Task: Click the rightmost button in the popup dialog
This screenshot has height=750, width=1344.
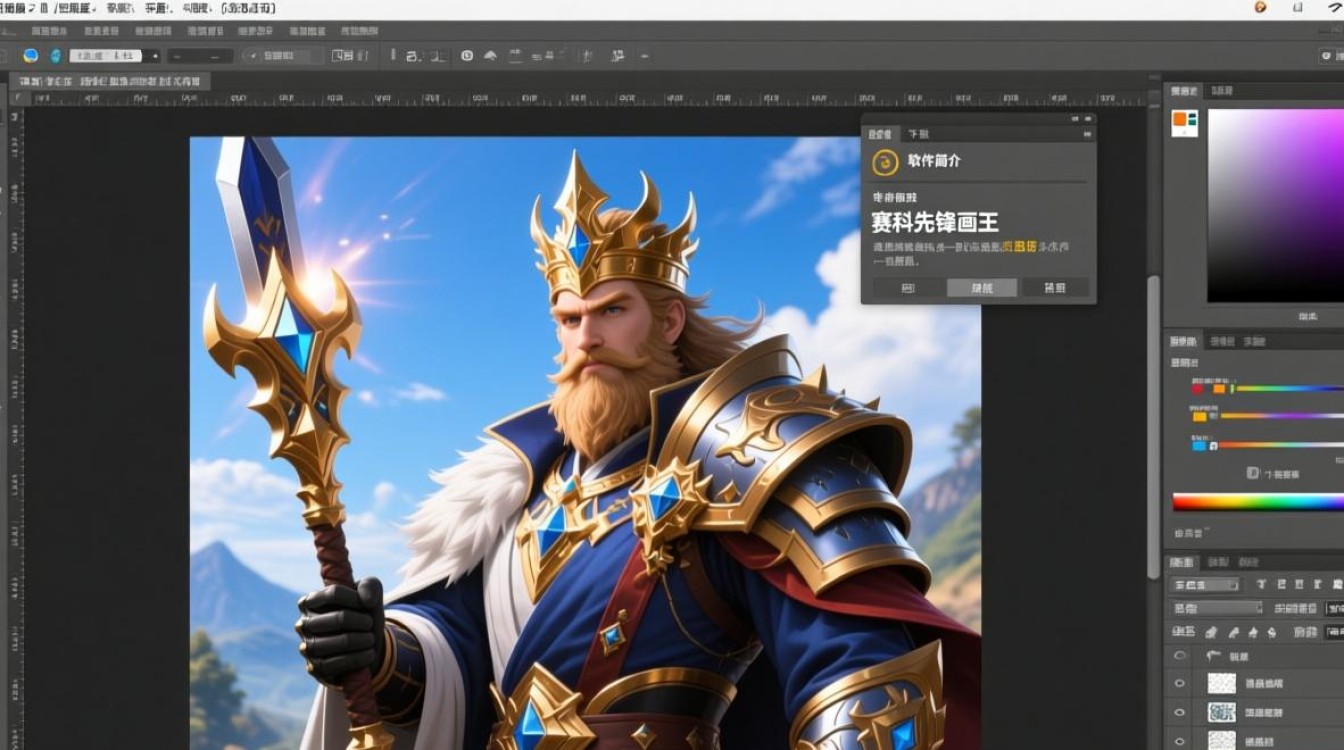Action: tap(1055, 288)
